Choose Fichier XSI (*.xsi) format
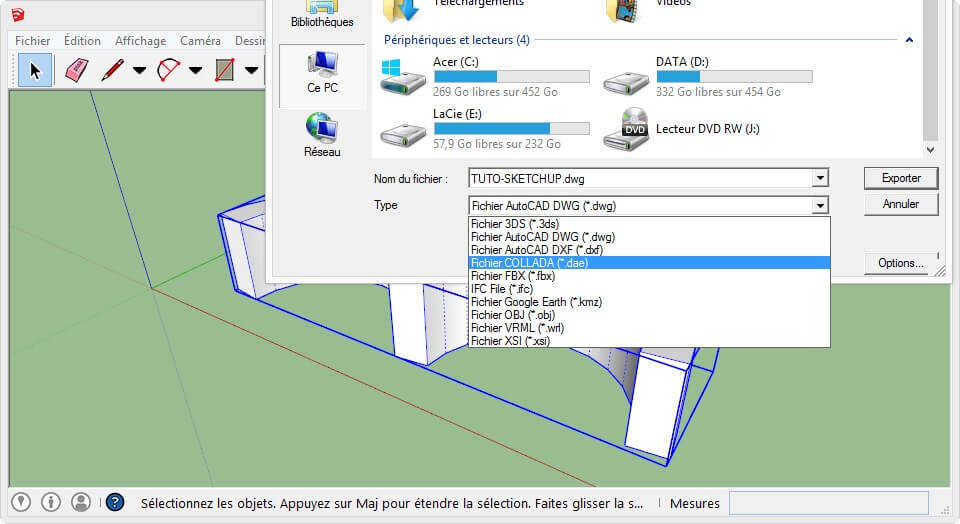 tap(649, 341)
